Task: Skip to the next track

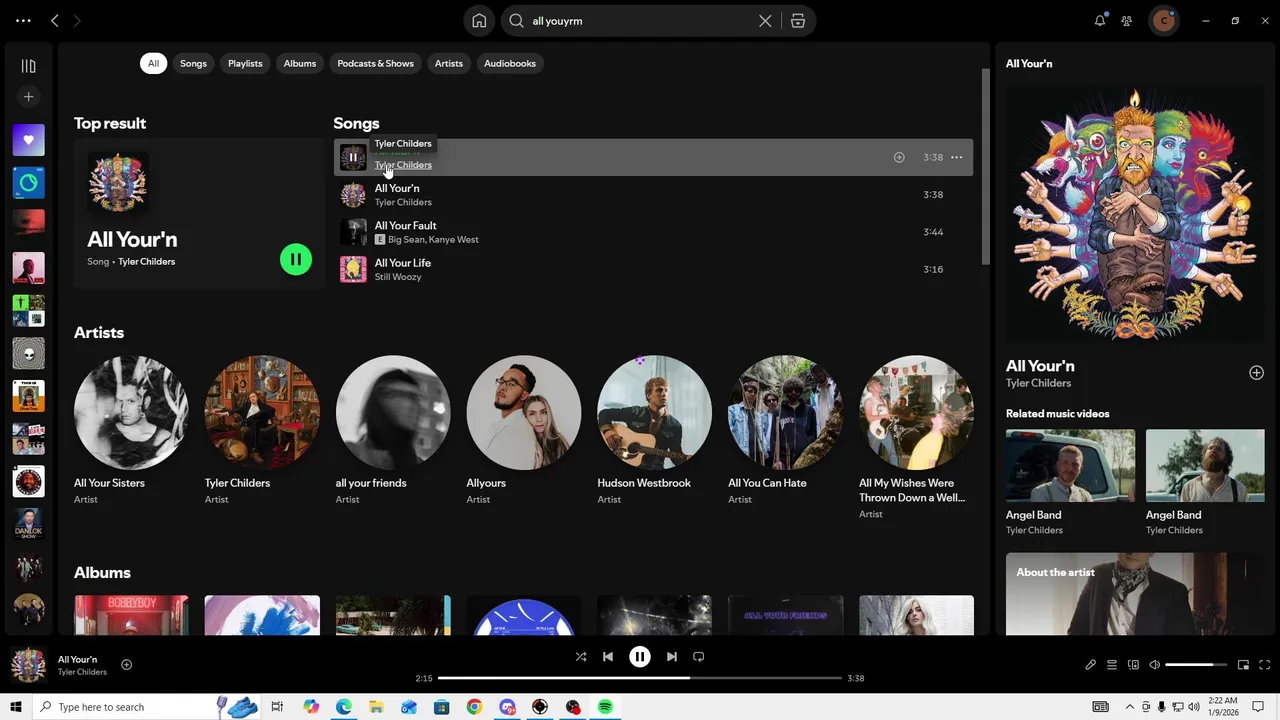Action: 672,657
